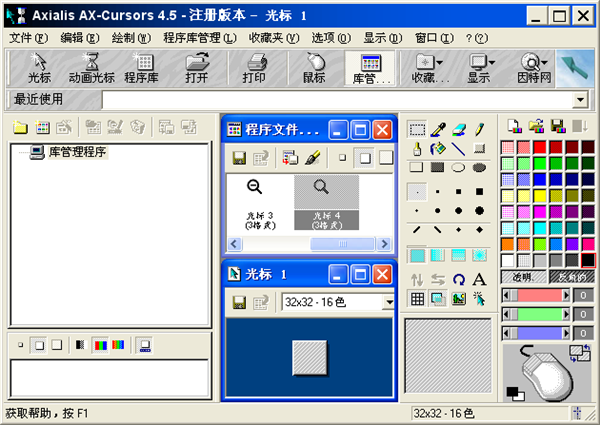Image resolution: width=600 pixels, height=425 pixels.
Task: Click save icon in 程序文件 window
Action: (239, 158)
